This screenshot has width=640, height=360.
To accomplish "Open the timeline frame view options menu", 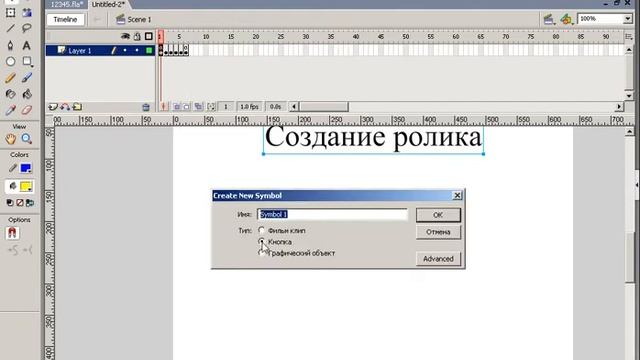I will (629, 37).
